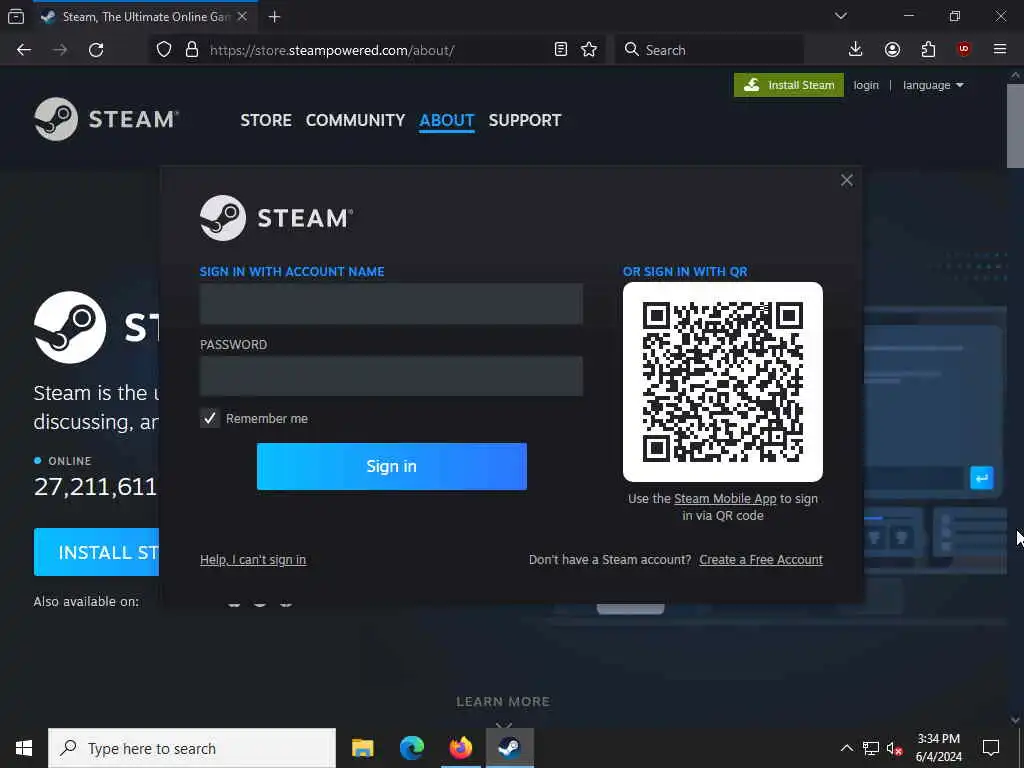The height and width of the screenshot is (768, 1024).
Task: Click the login link in the header
Action: [866, 86]
